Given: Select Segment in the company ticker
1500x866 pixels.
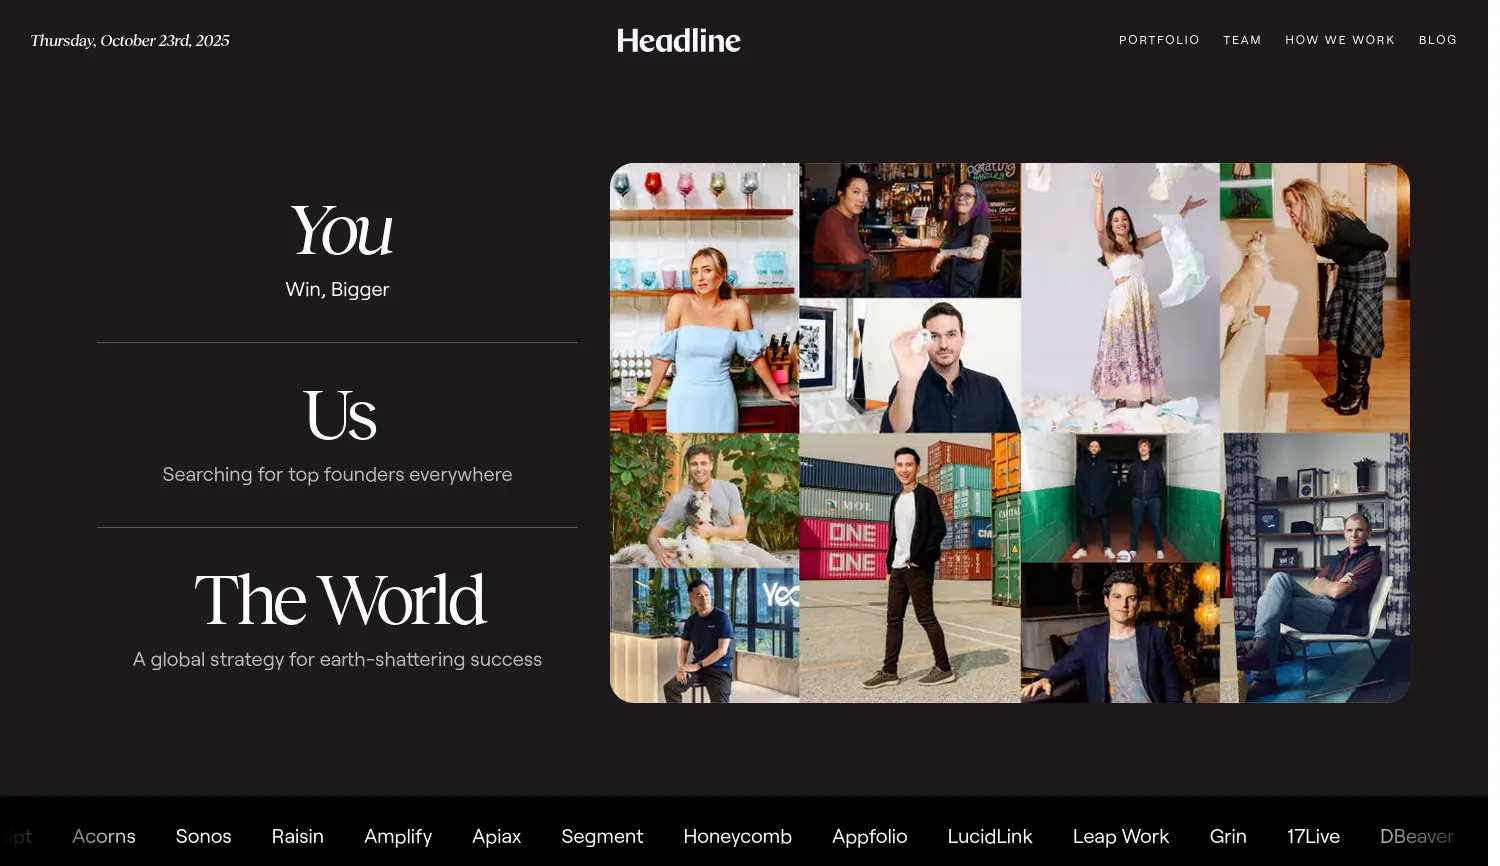Looking at the screenshot, I should click(602, 836).
